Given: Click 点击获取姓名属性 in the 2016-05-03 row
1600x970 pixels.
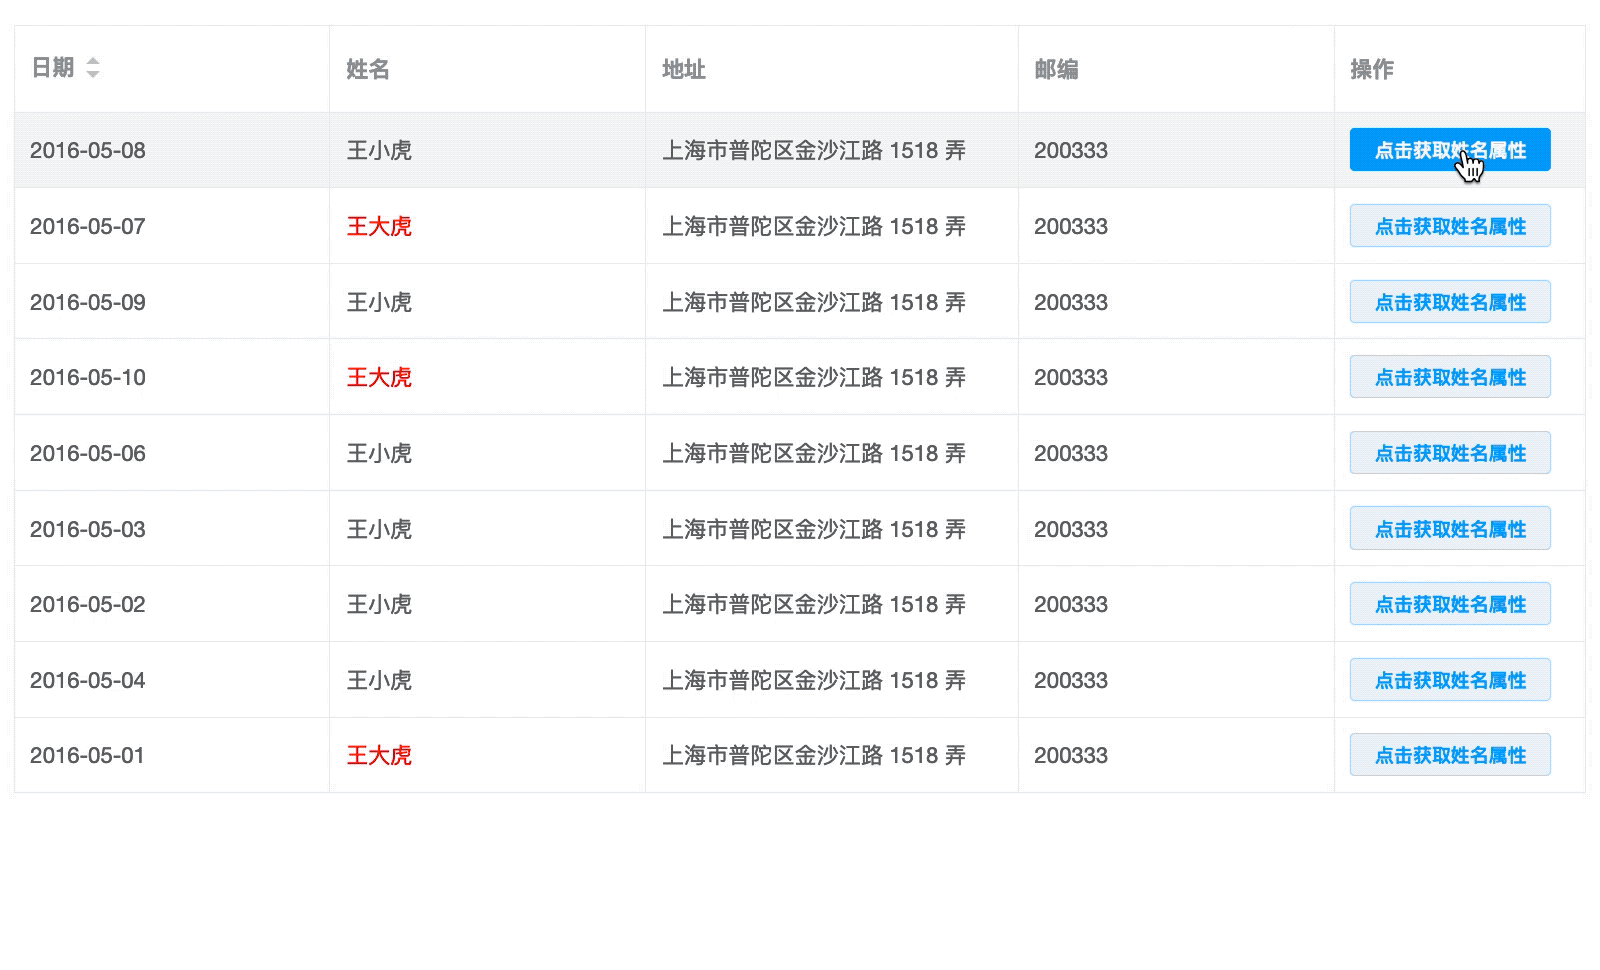Looking at the screenshot, I should [1450, 529].
